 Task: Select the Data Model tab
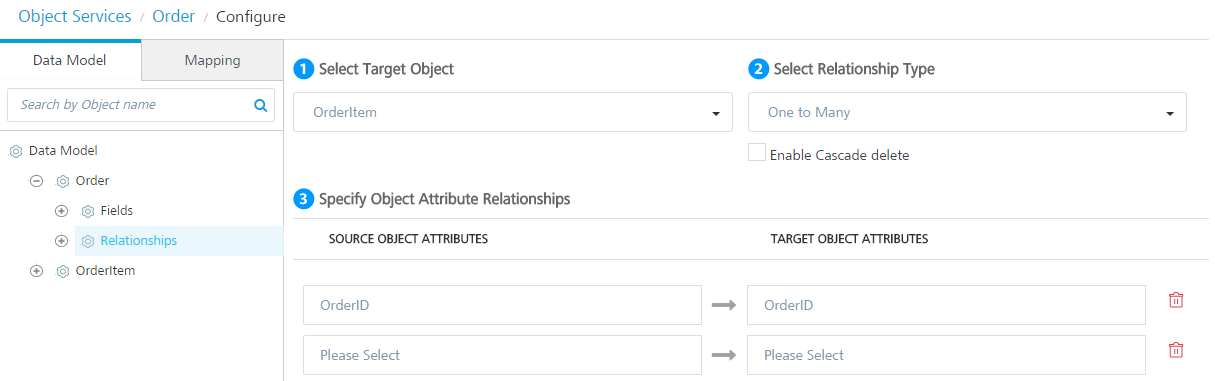(x=70, y=60)
